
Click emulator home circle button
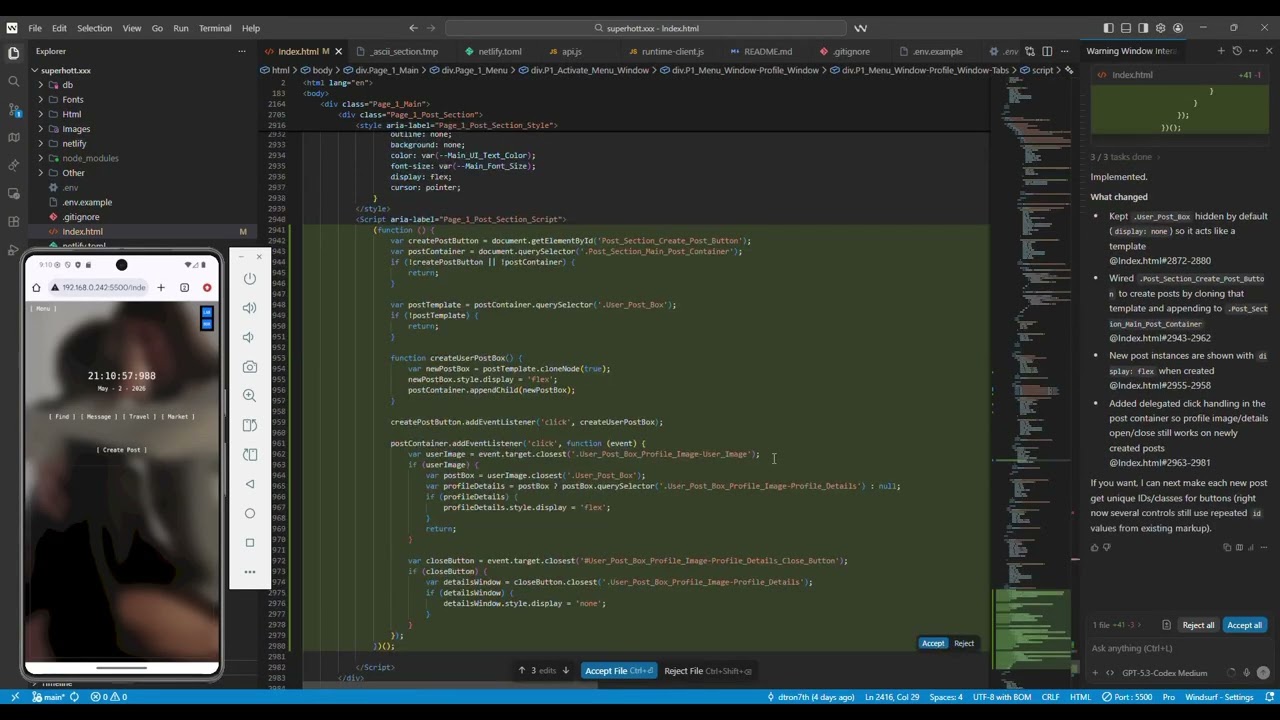(250, 513)
